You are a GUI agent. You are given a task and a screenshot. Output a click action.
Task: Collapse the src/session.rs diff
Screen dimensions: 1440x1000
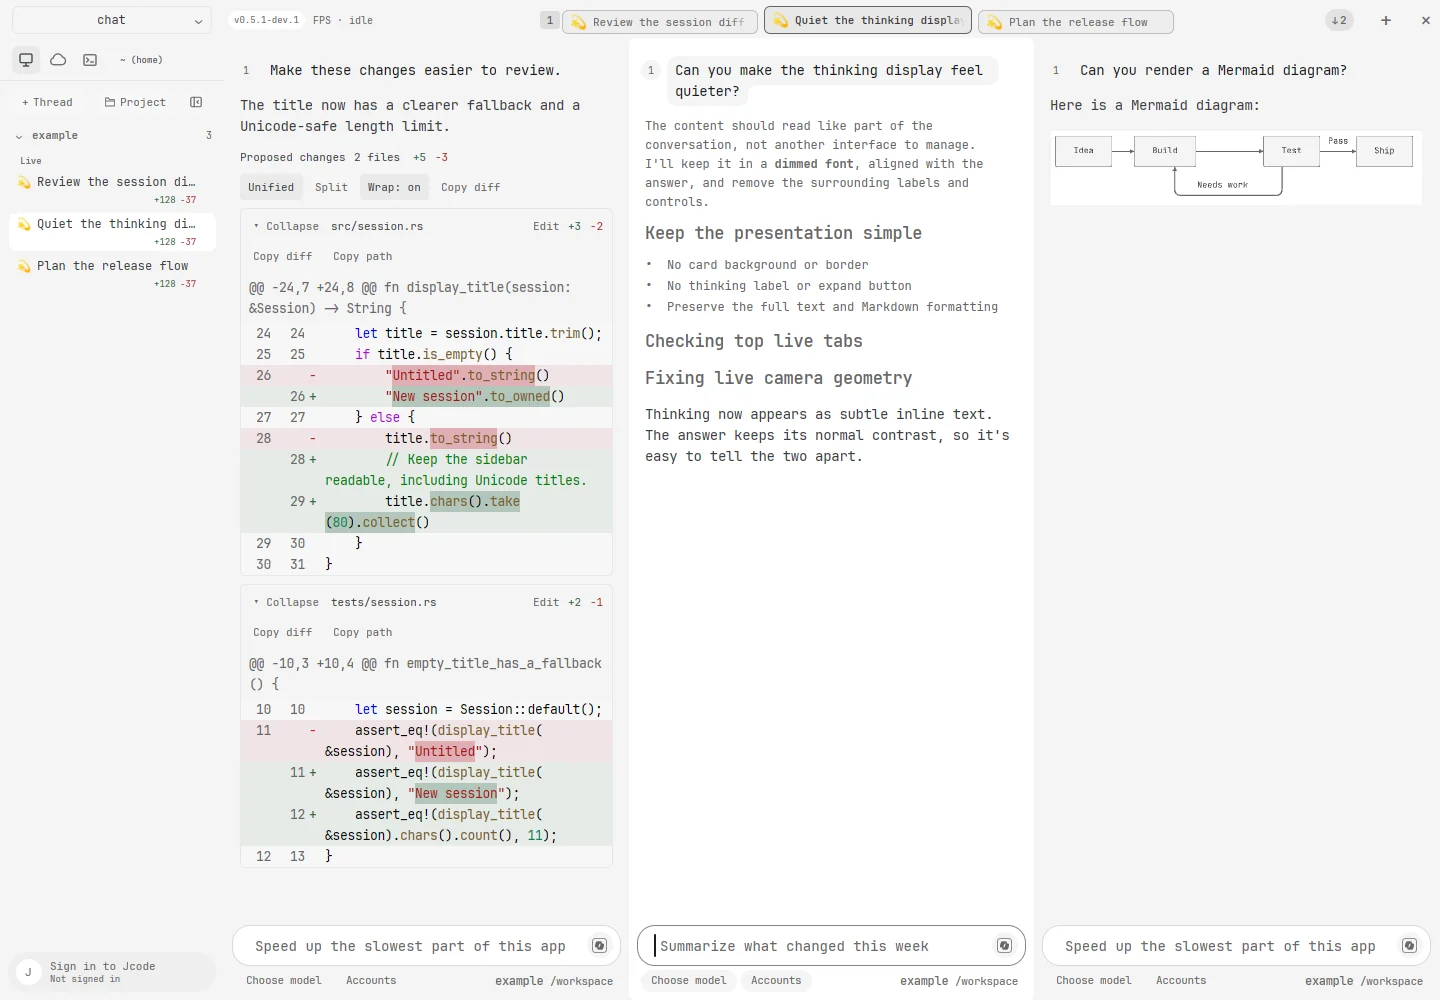(x=286, y=227)
